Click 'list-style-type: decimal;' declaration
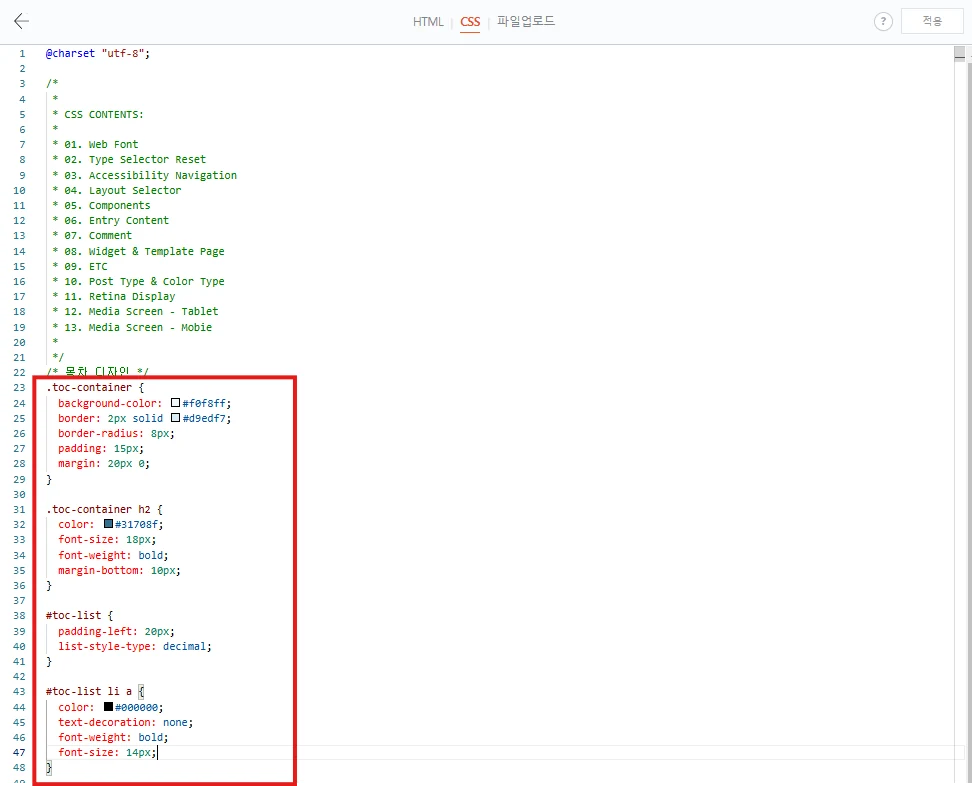This screenshot has height=786, width=972. point(135,646)
